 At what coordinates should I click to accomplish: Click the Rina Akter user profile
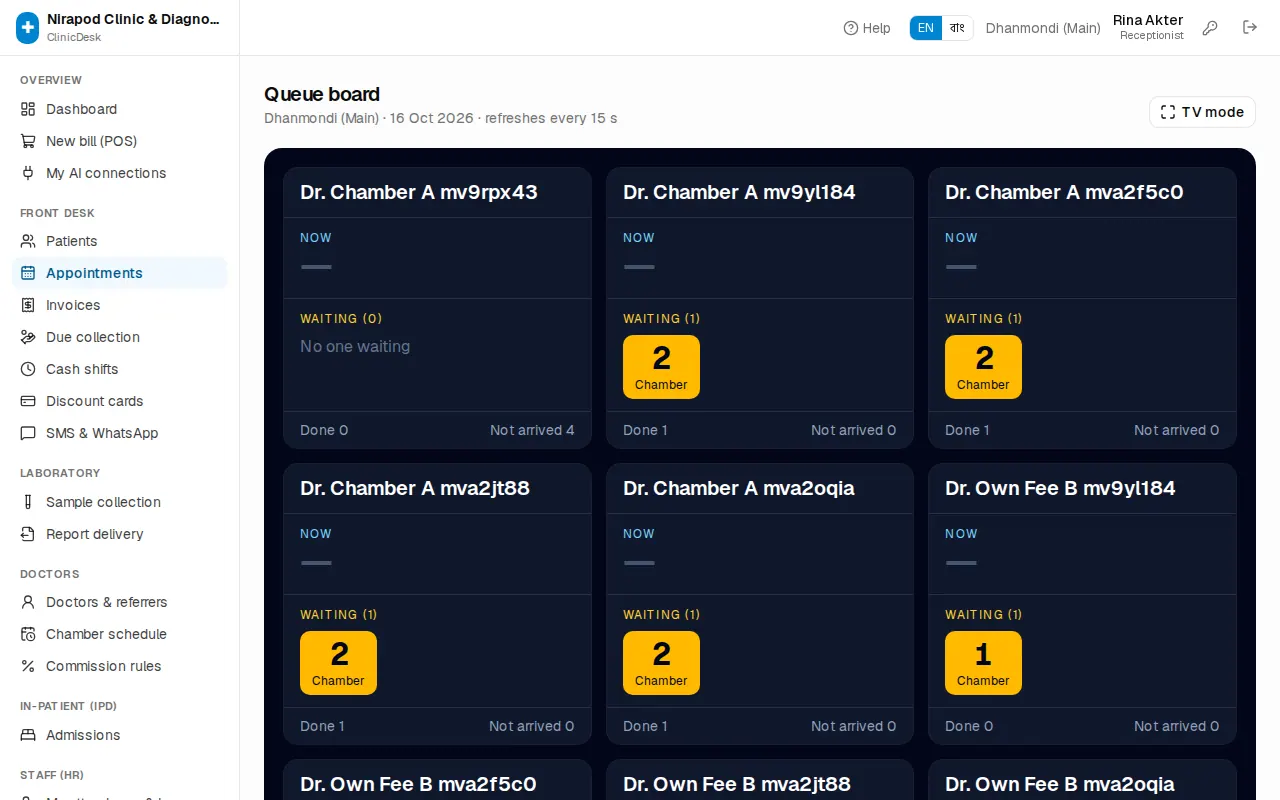pyautogui.click(x=1148, y=27)
